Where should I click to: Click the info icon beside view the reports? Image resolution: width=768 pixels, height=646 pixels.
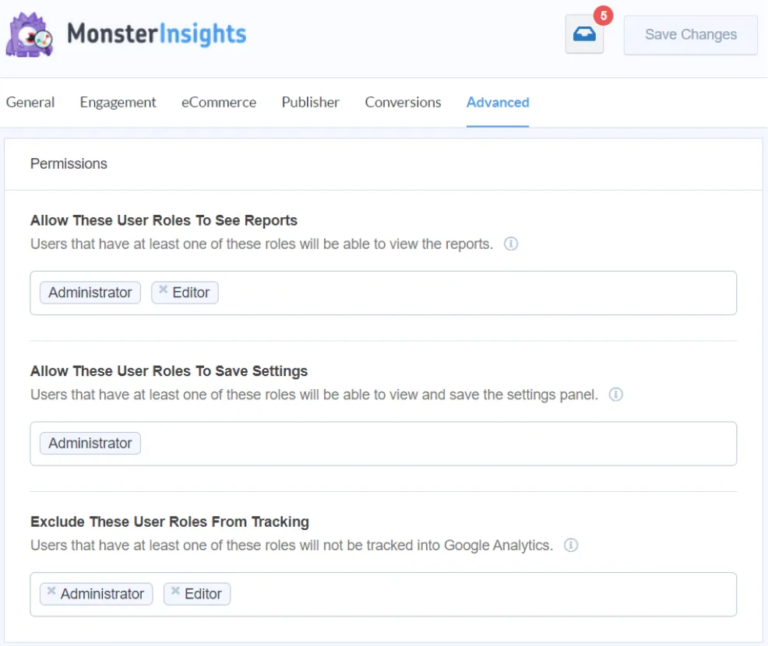point(511,244)
